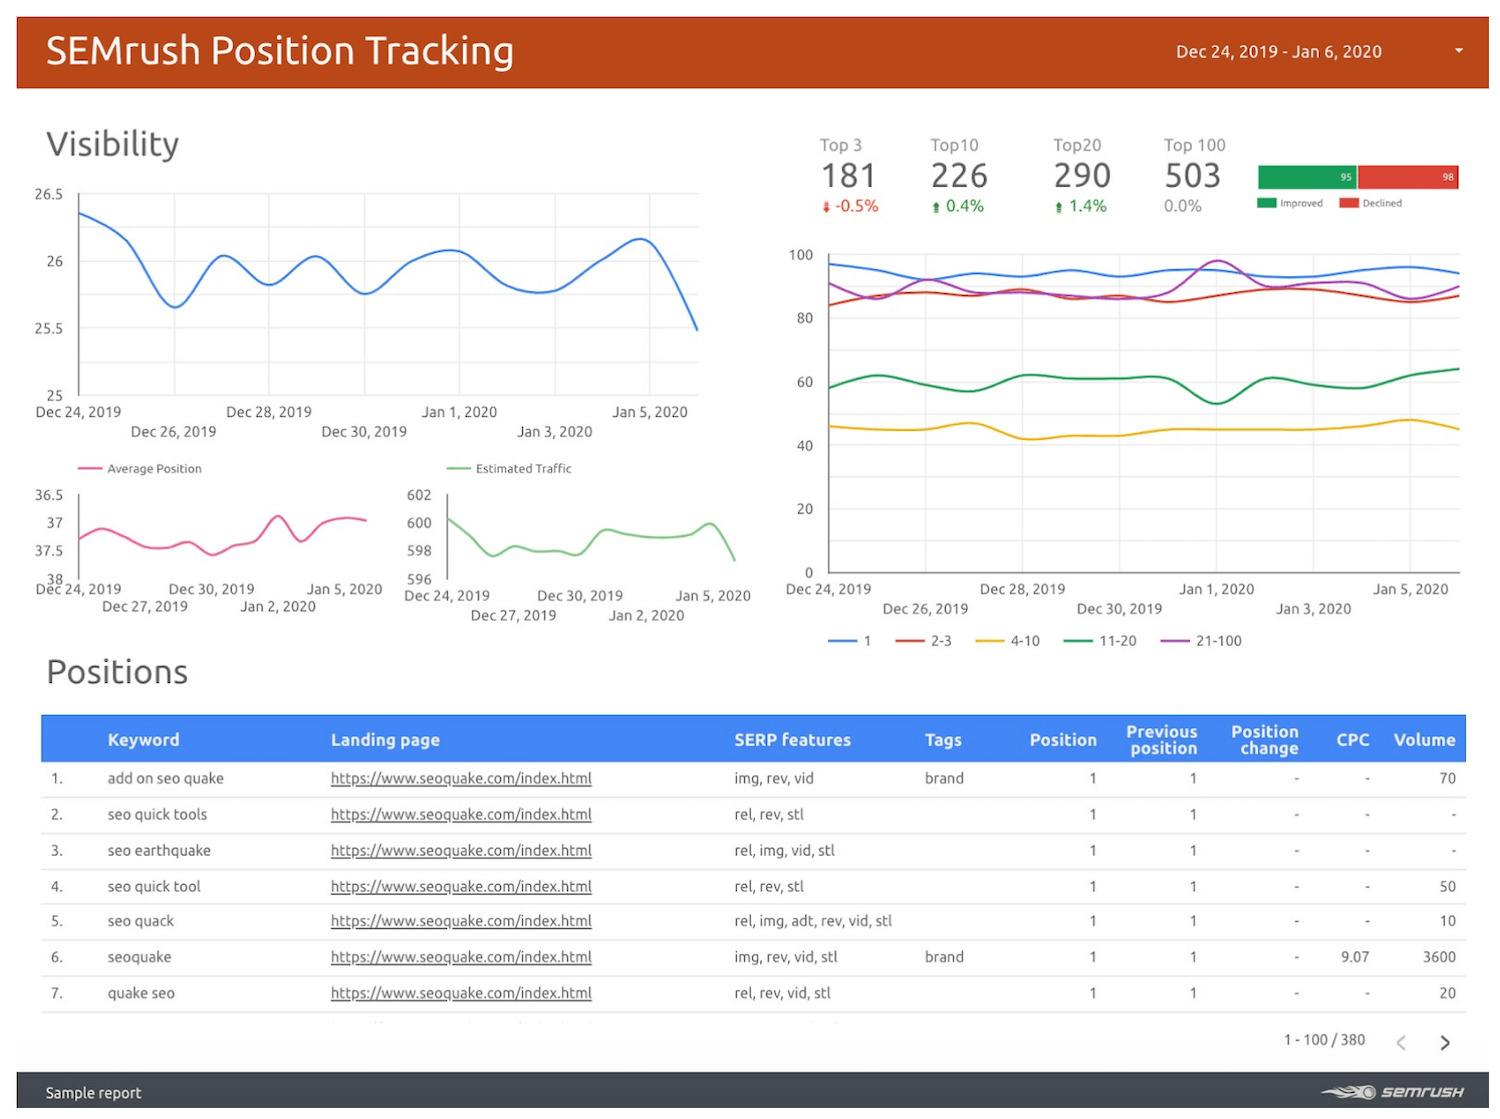Click red decline arrow under Top 3
Image resolution: width=1500 pixels, height=1119 pixels.
(x=826, y=207)
